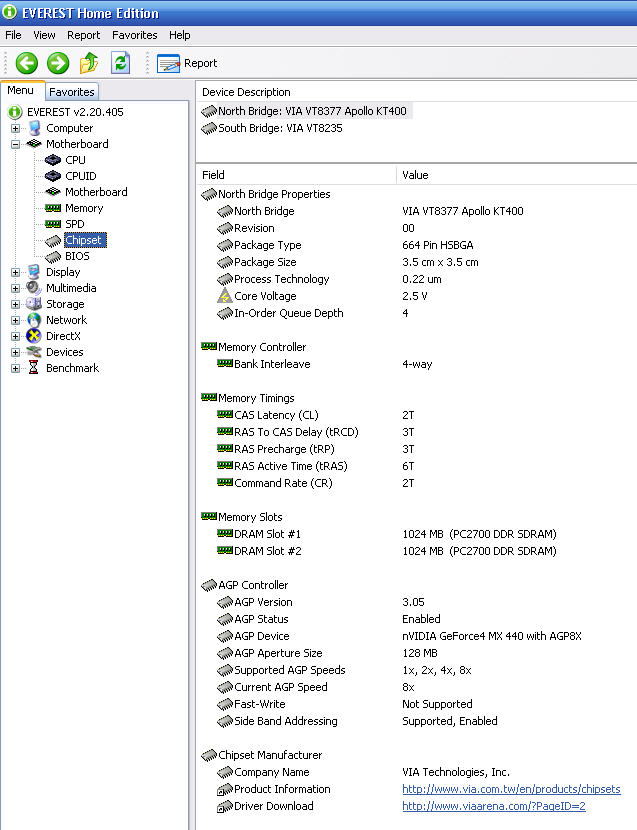Click the SPD module icon in tree

click(52, 224)
